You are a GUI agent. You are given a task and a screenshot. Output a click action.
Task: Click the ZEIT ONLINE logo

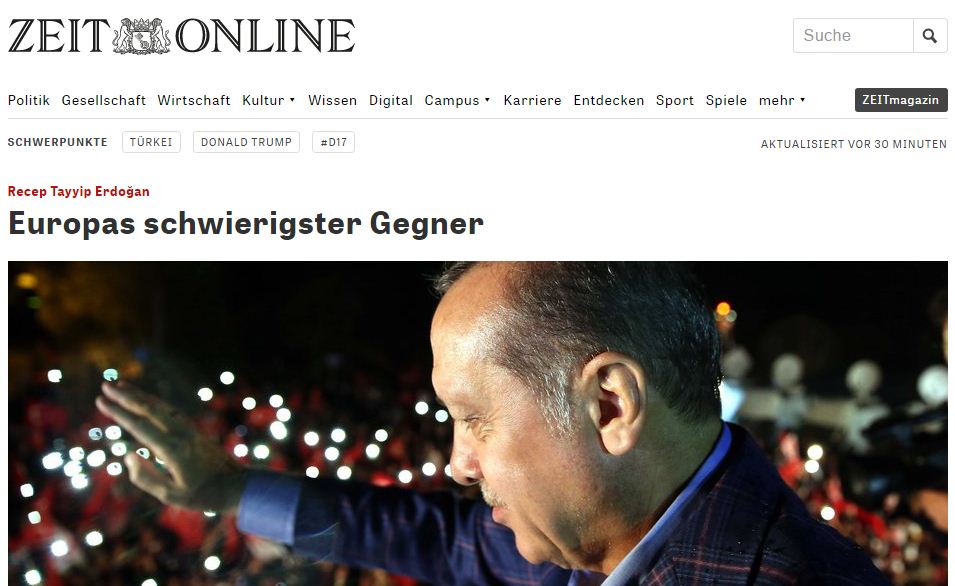click(181, 36)
